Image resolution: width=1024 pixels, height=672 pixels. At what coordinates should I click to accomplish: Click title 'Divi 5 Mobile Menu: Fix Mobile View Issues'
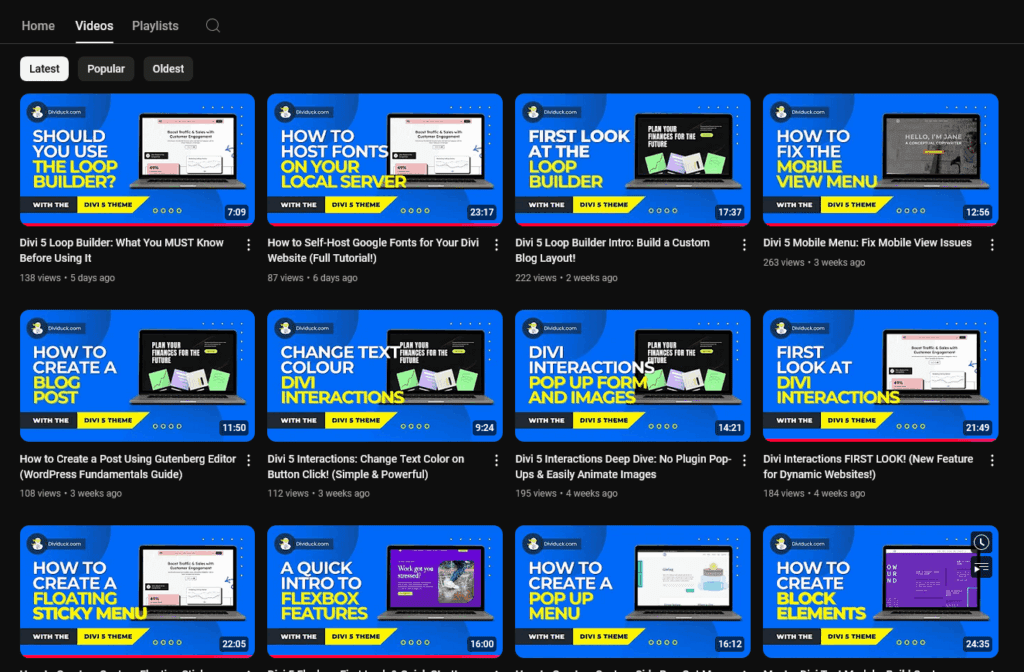867,242
